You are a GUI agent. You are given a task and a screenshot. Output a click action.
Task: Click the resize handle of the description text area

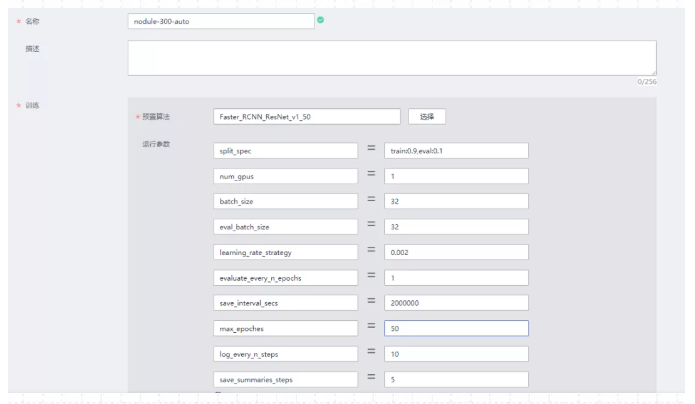[654, 72]
